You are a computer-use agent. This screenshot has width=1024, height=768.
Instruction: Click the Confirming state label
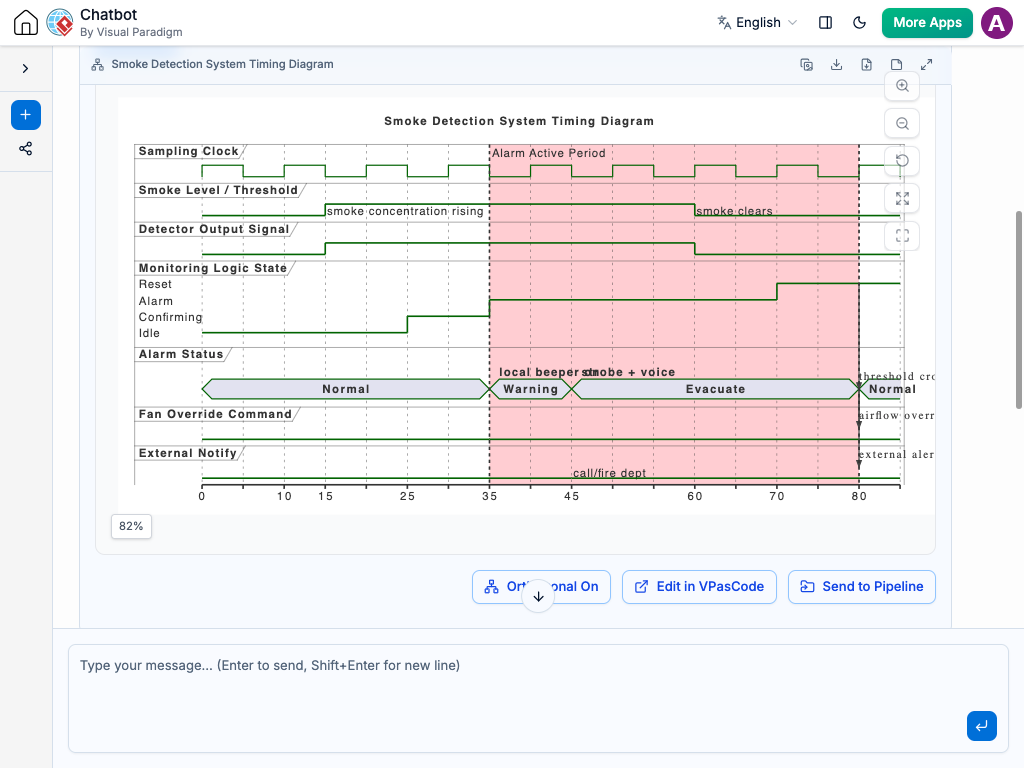click(170, 317)
